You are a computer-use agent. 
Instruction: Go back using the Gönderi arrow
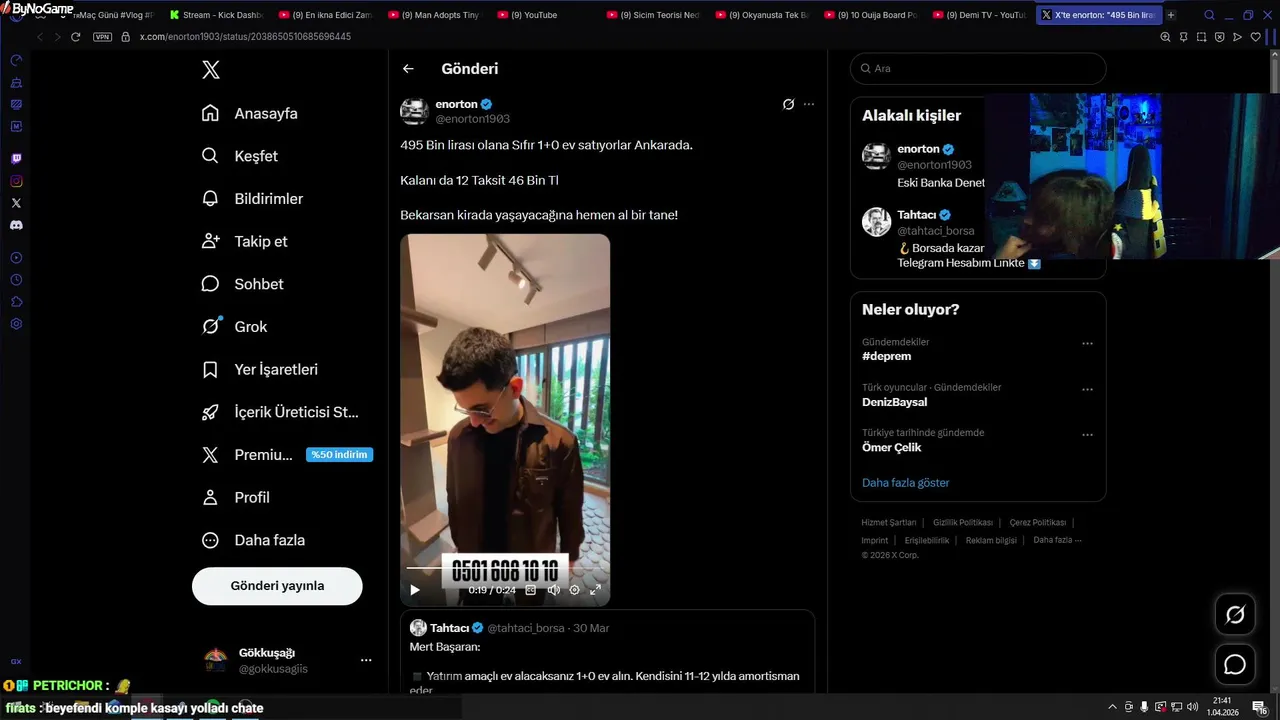[x=408, y=69]
